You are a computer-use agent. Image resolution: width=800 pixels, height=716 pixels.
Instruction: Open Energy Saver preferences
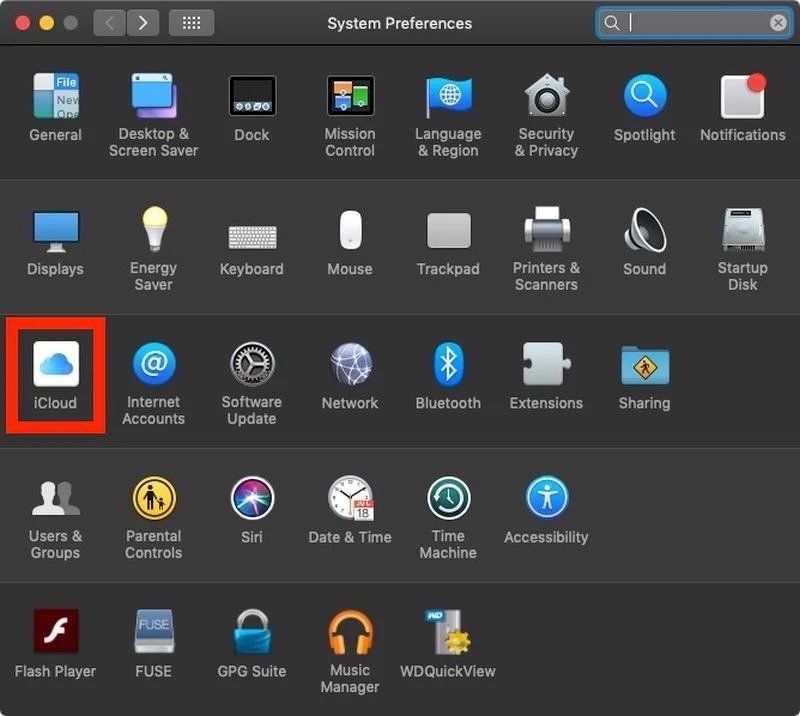[153, 230]
